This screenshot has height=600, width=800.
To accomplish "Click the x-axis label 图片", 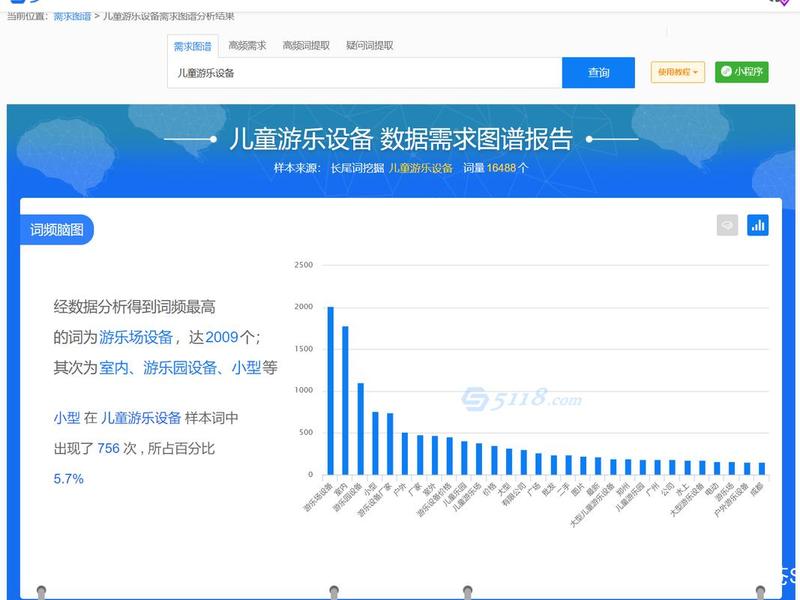I will click(578, 490).
